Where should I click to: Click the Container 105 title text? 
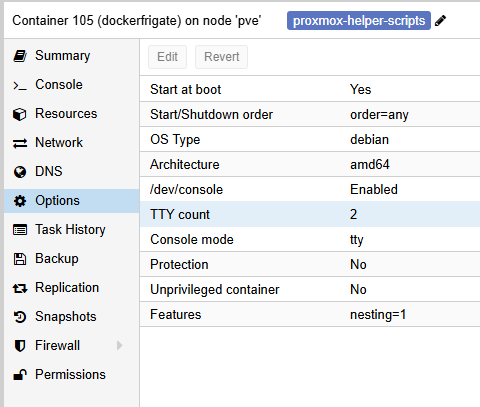[137, 21]
